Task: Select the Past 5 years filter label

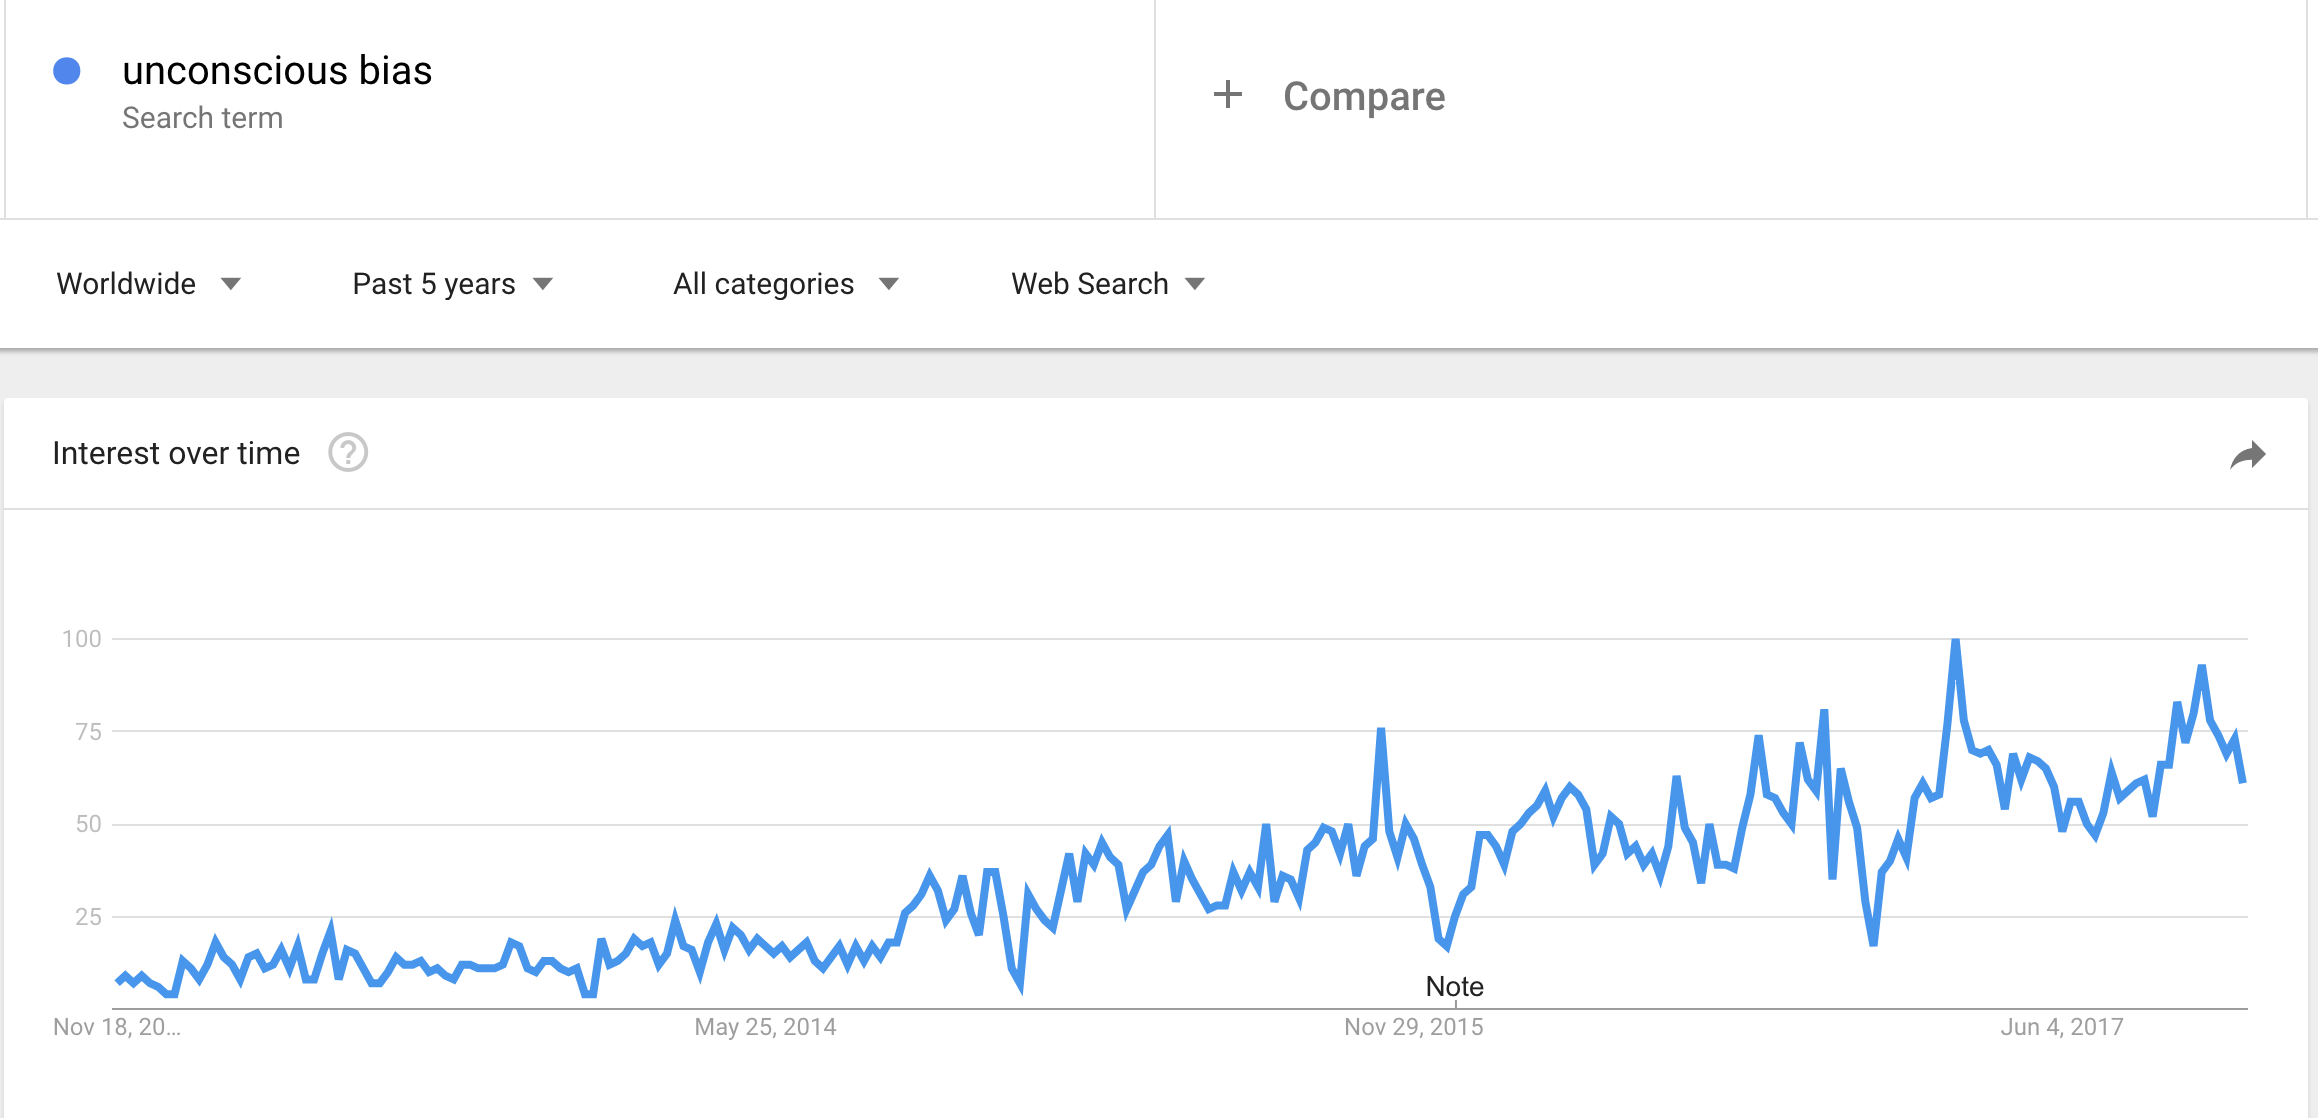Action: [x=434, y=284]
